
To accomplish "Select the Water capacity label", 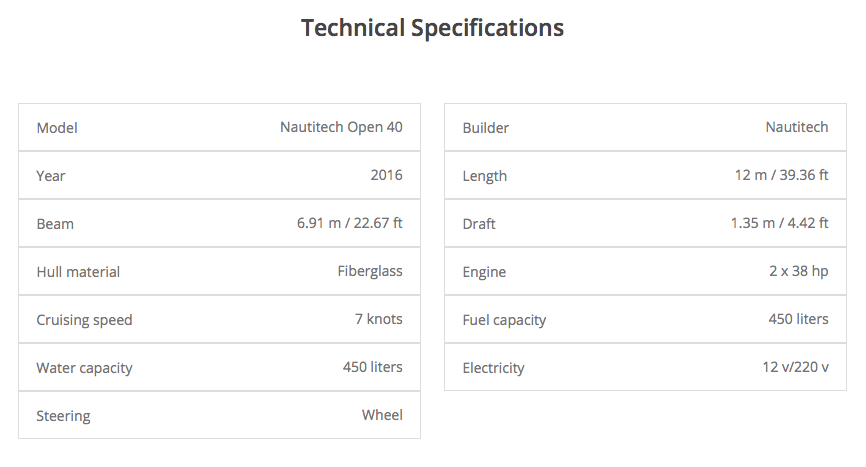I will 84,368.
